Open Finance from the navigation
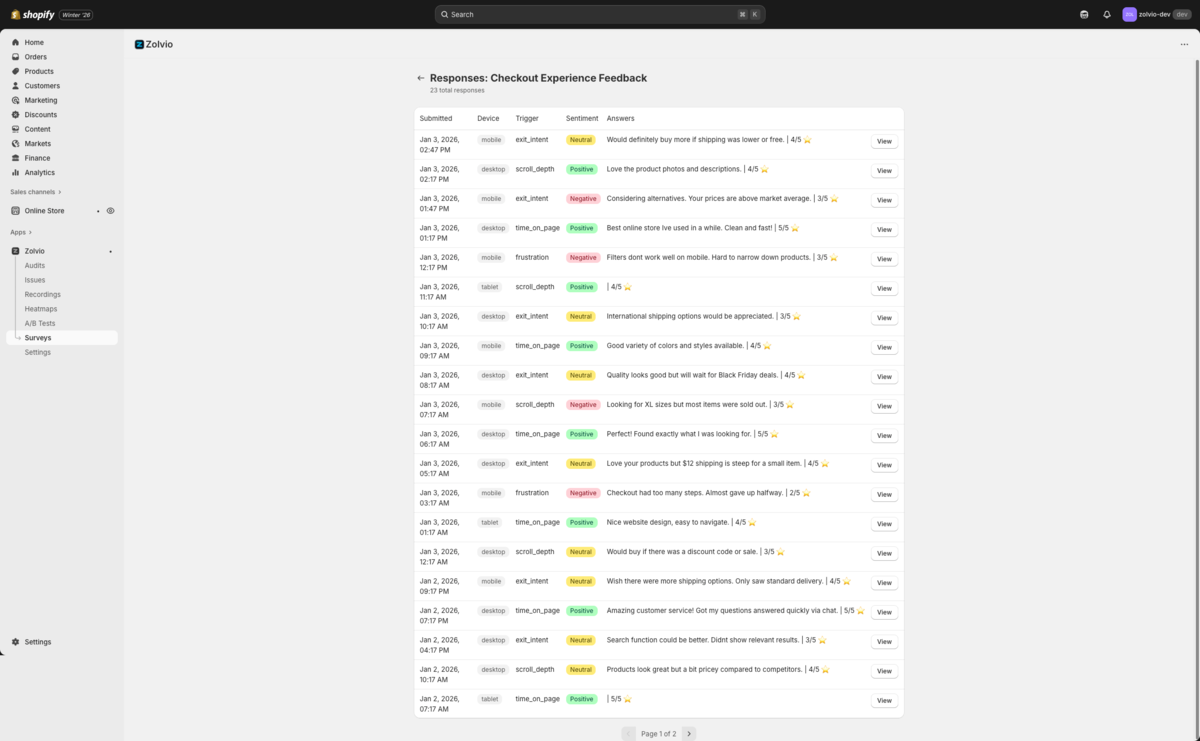 click(x=36, y=157)
